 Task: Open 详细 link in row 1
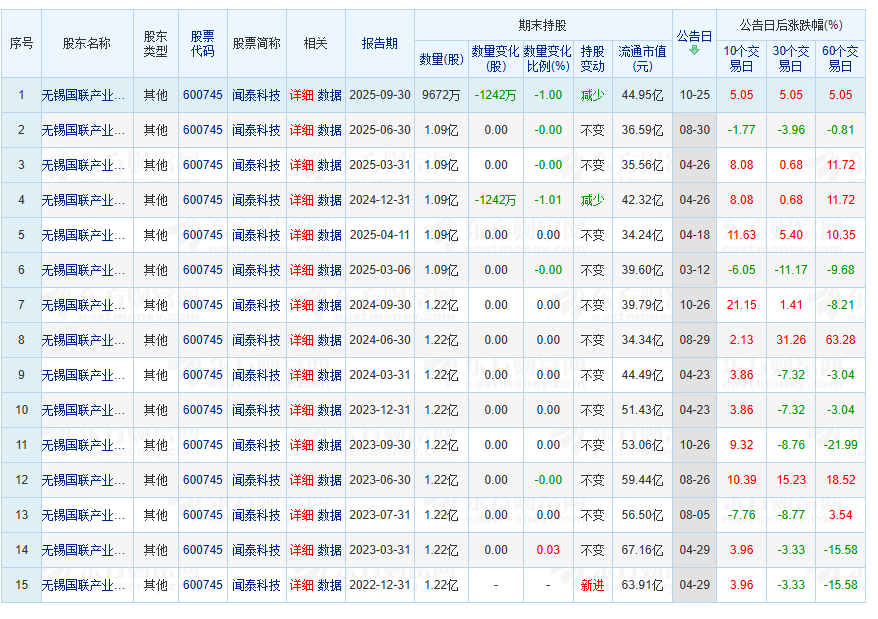301,95
